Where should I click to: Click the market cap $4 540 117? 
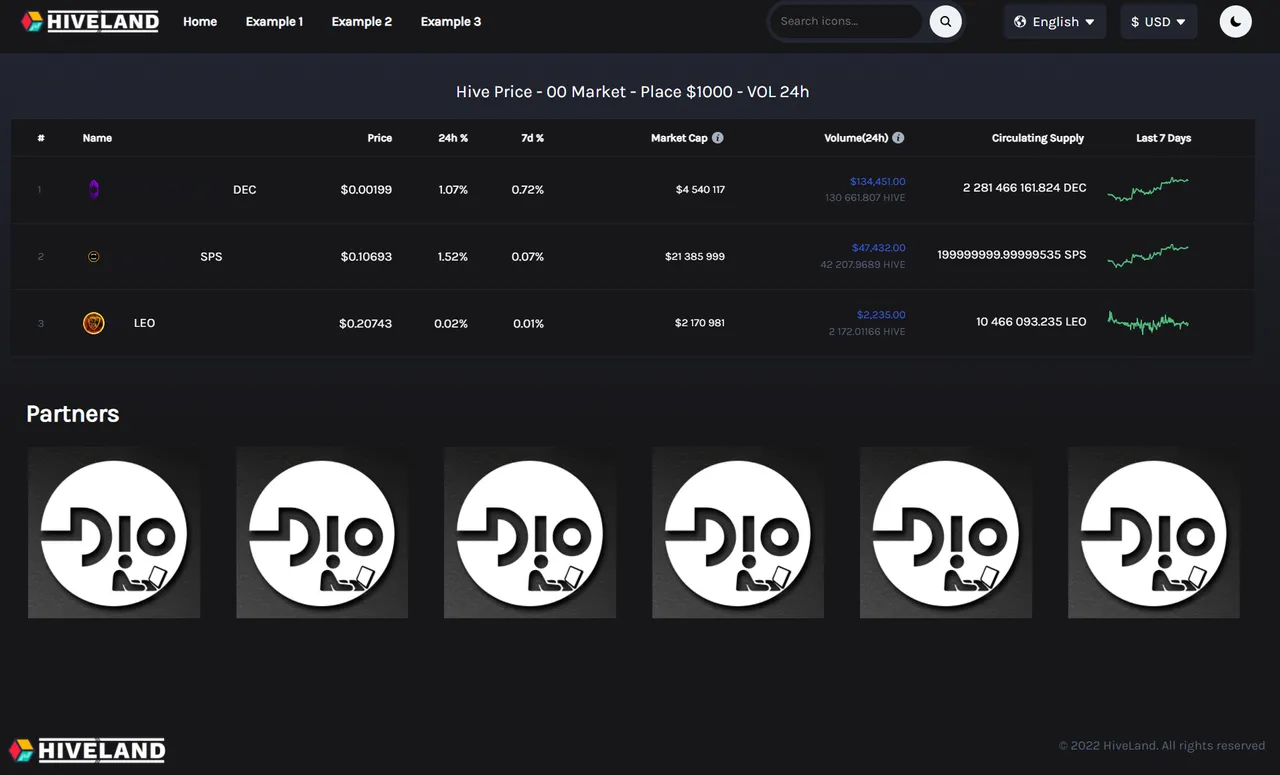point(700,190)
